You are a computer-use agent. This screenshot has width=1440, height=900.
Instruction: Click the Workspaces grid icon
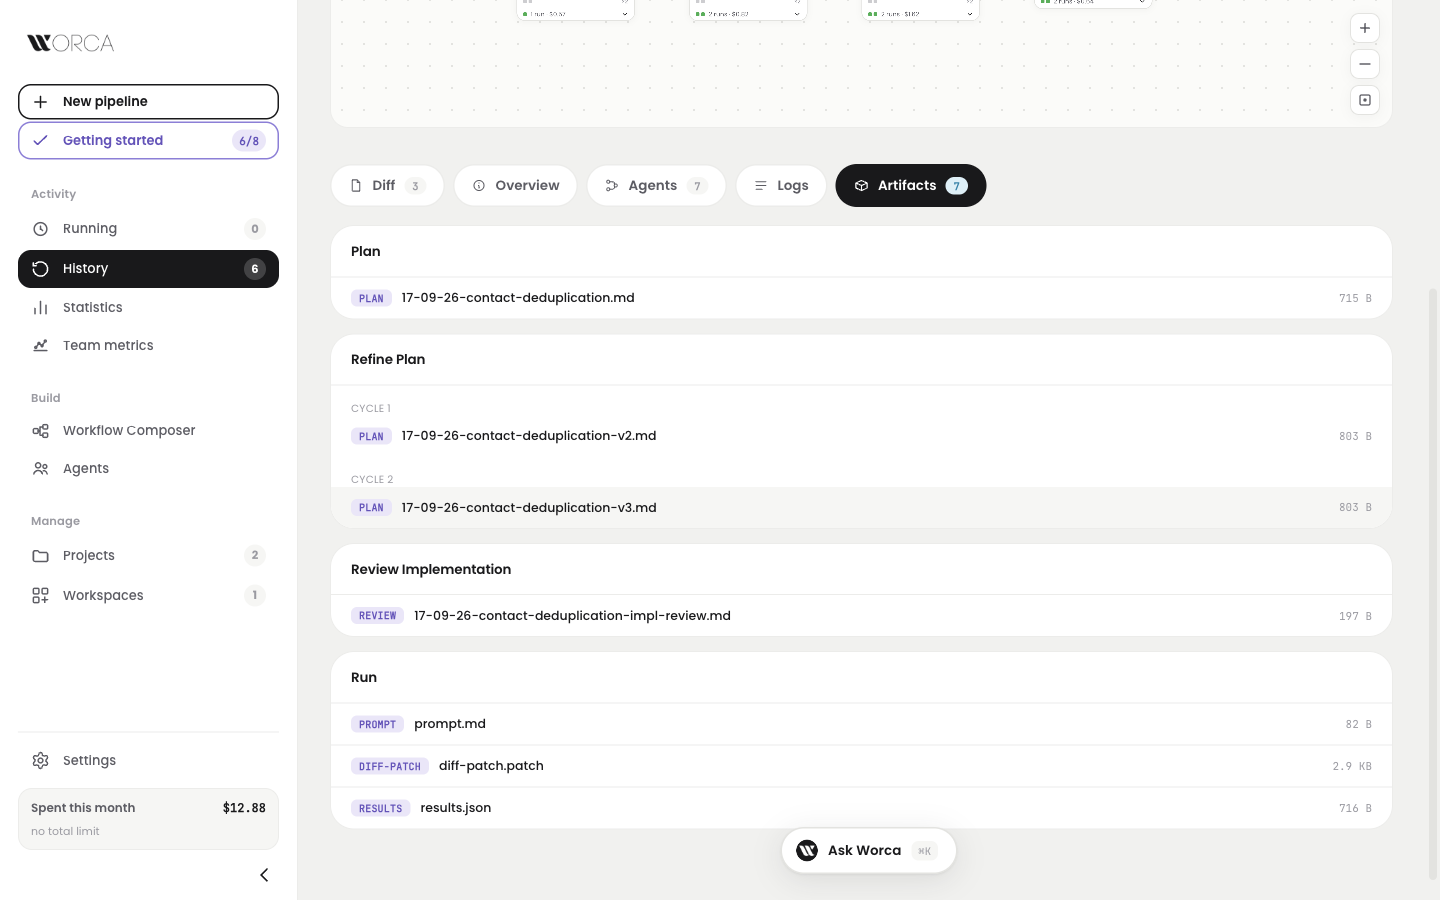(40, 596)
